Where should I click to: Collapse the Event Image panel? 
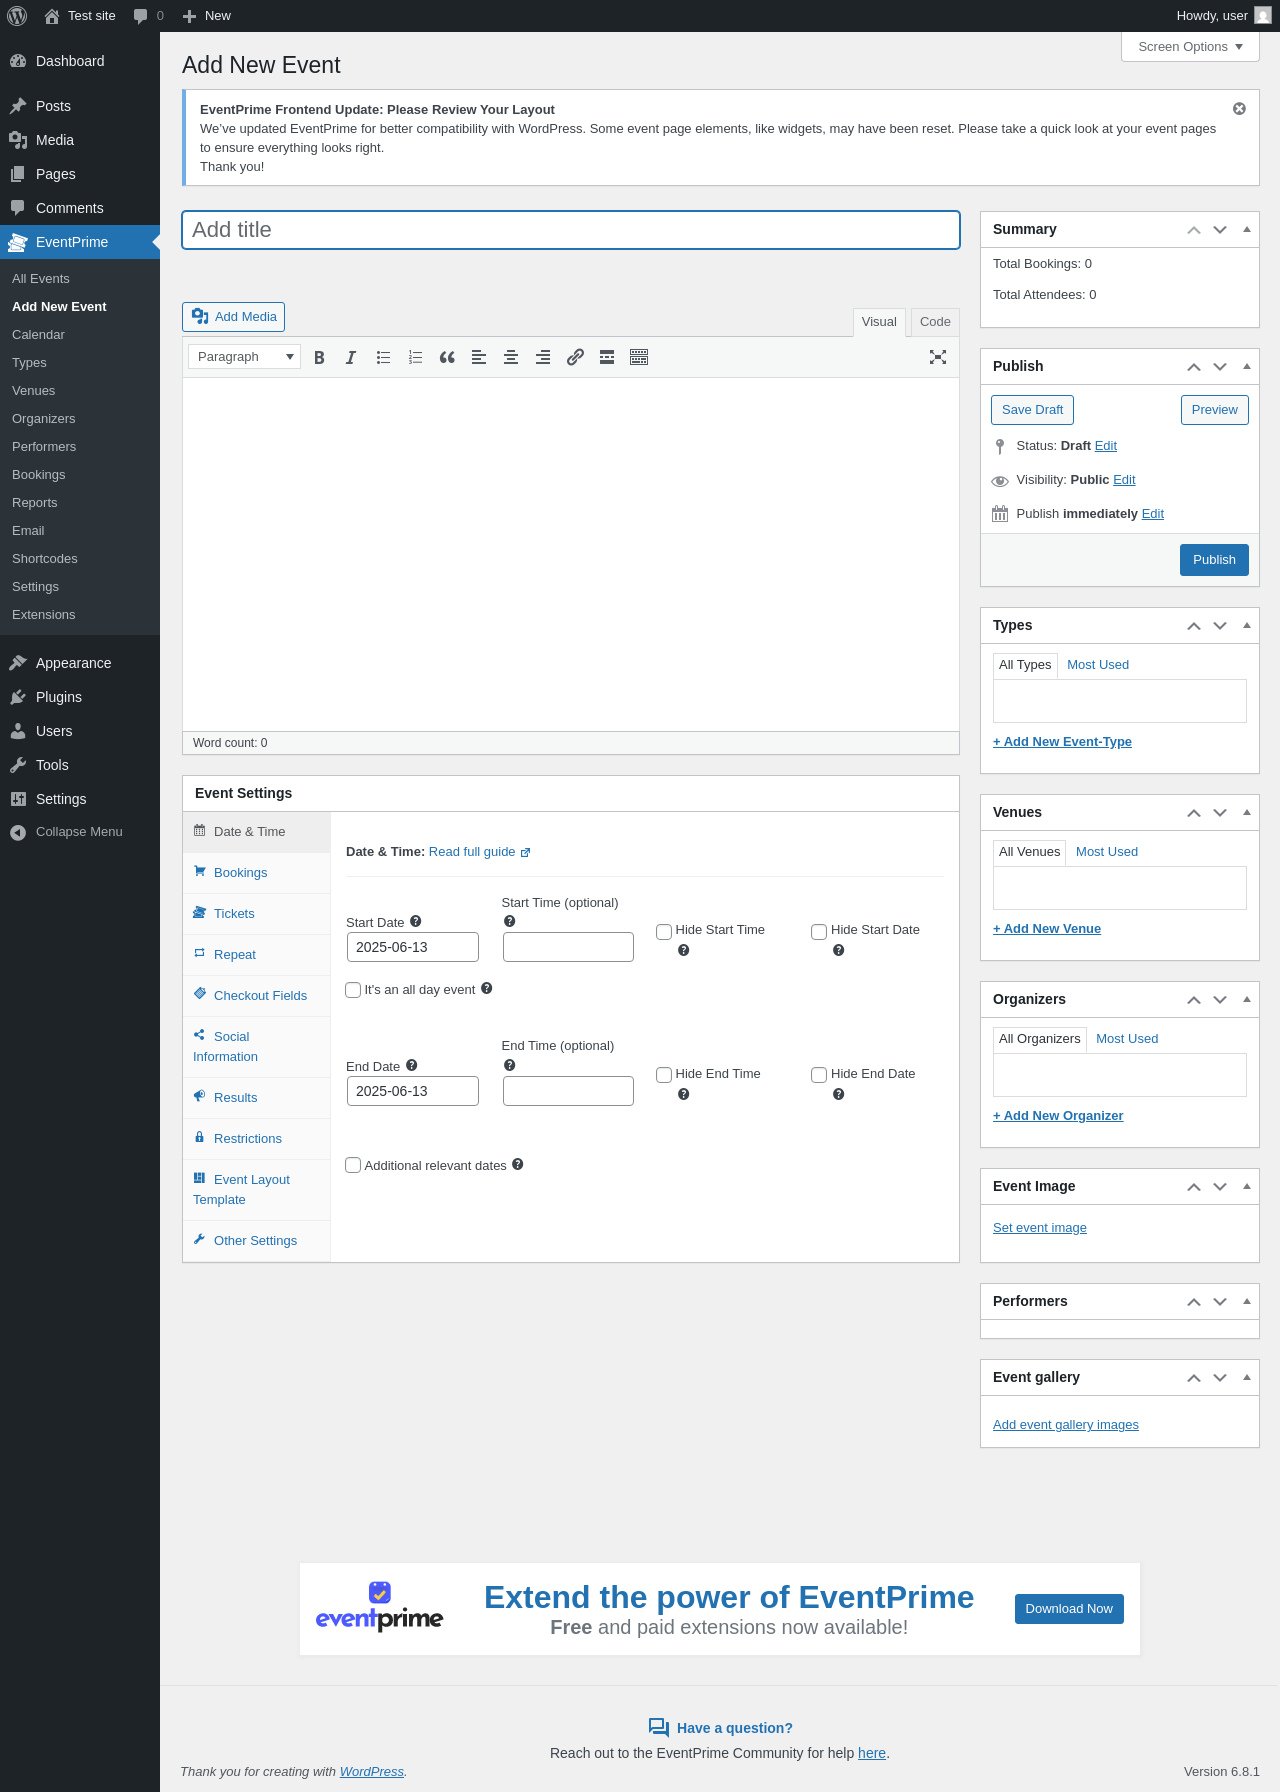[1247, 1186]
